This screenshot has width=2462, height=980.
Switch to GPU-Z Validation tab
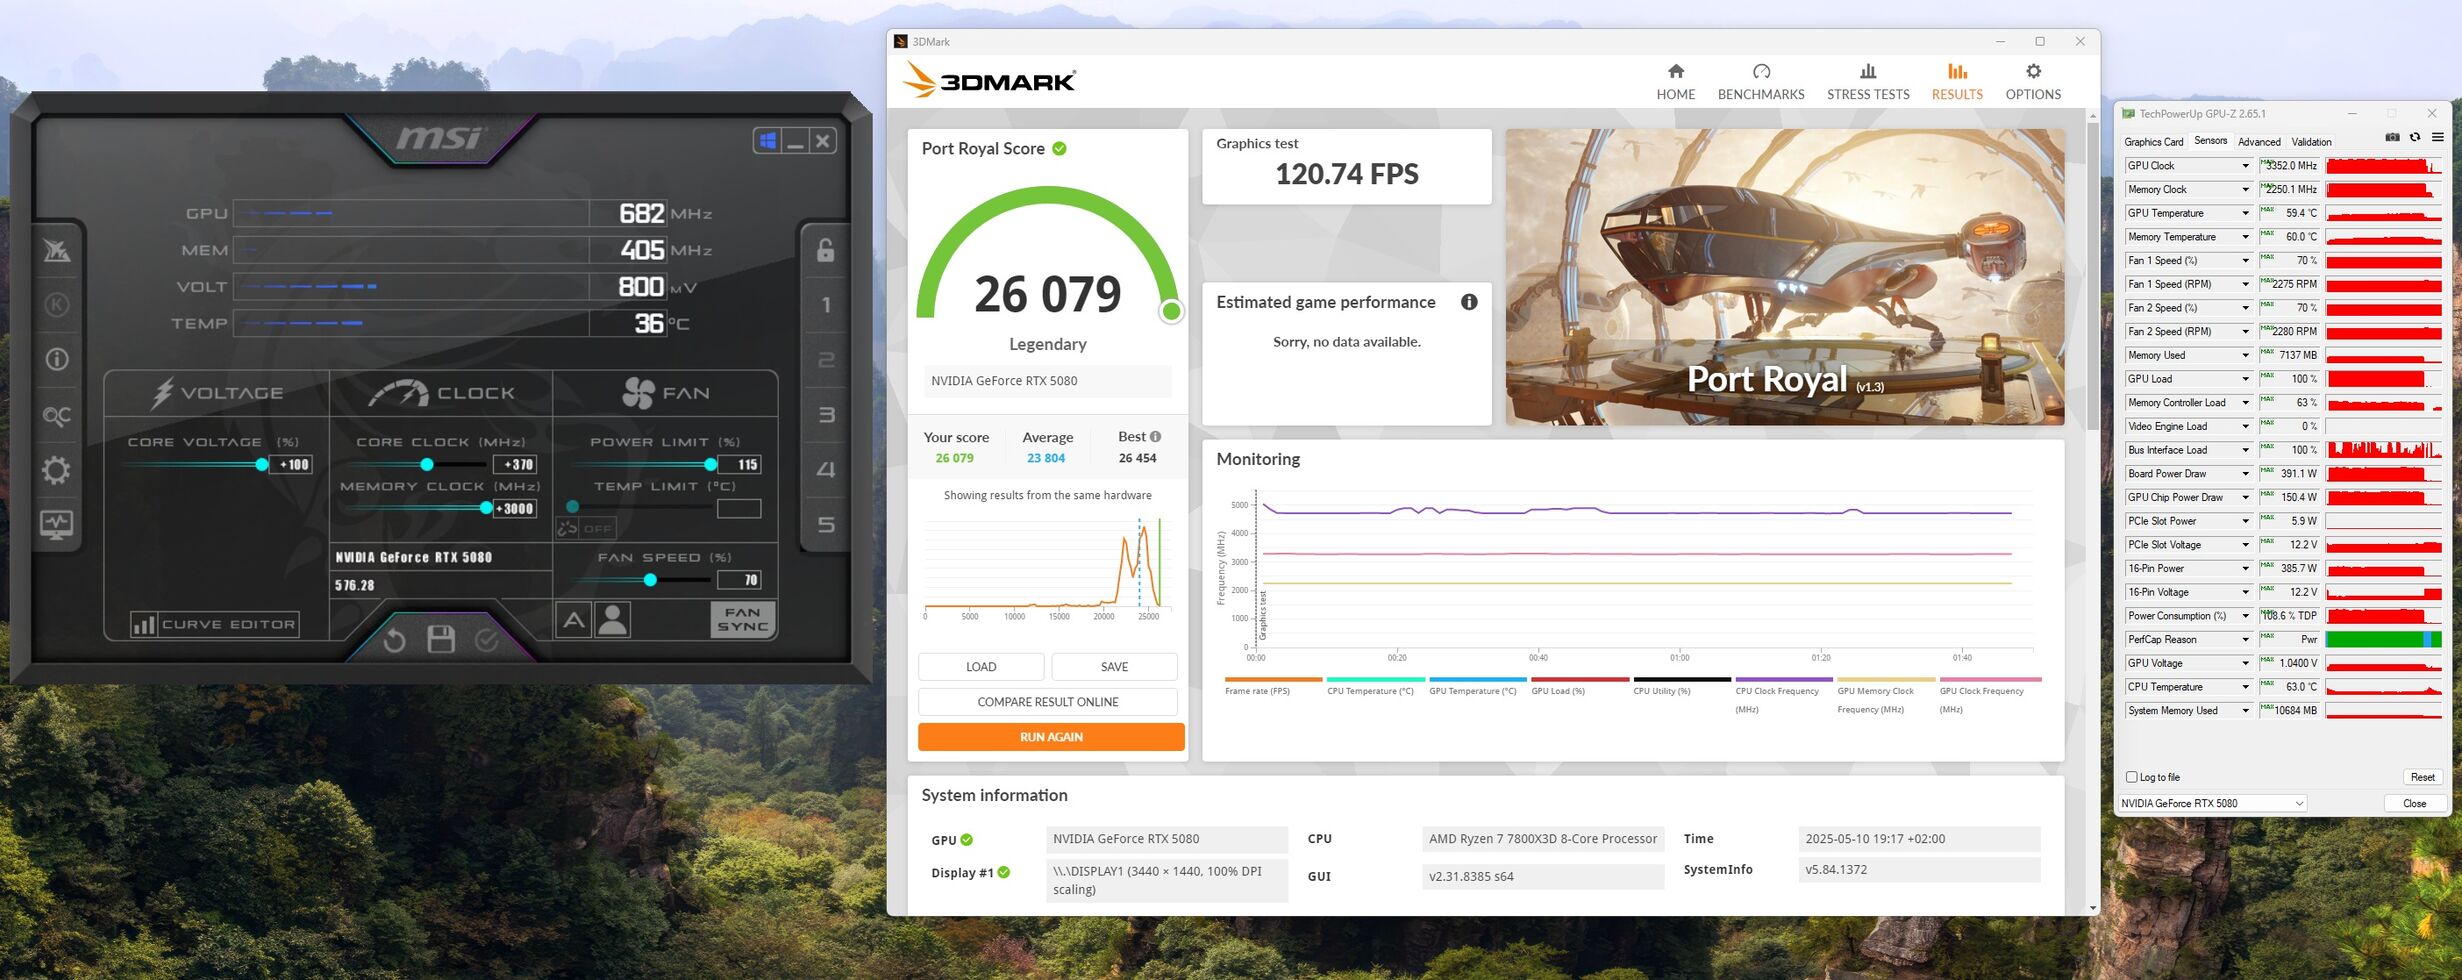click(x=2311, y=142)
